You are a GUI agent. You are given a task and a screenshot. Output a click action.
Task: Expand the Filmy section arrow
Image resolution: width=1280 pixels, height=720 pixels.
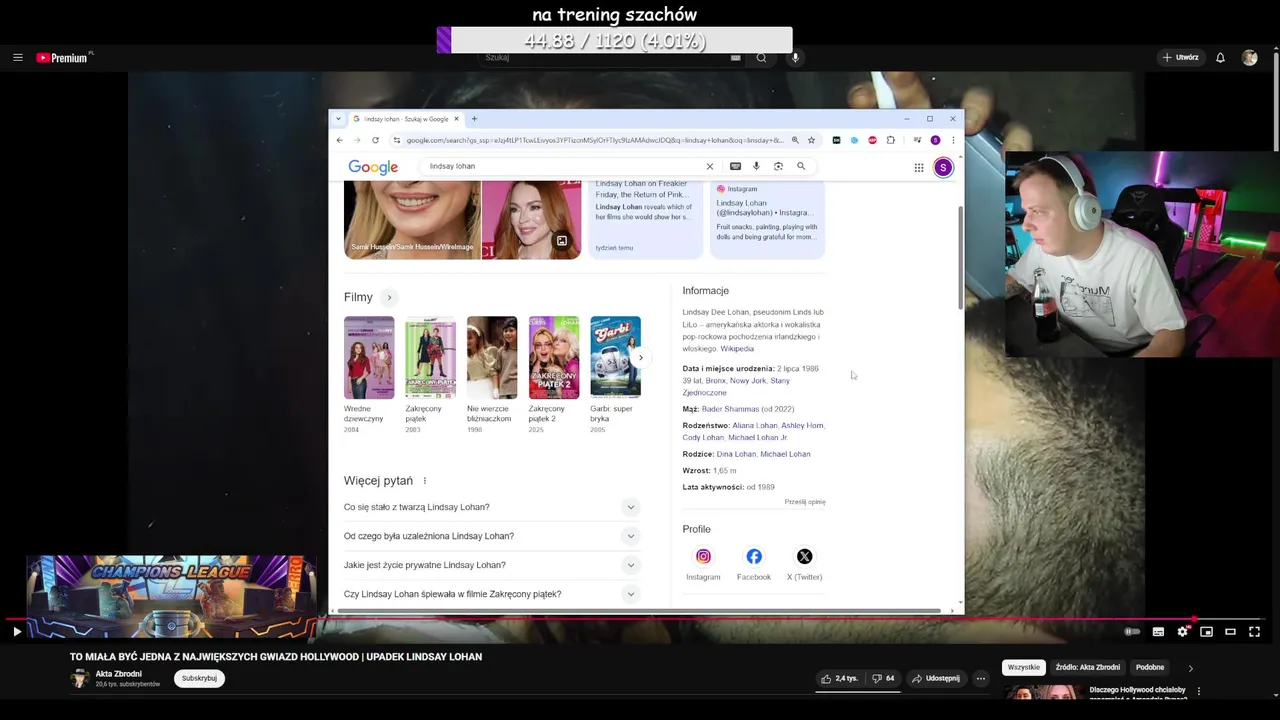tap(389, 297)
